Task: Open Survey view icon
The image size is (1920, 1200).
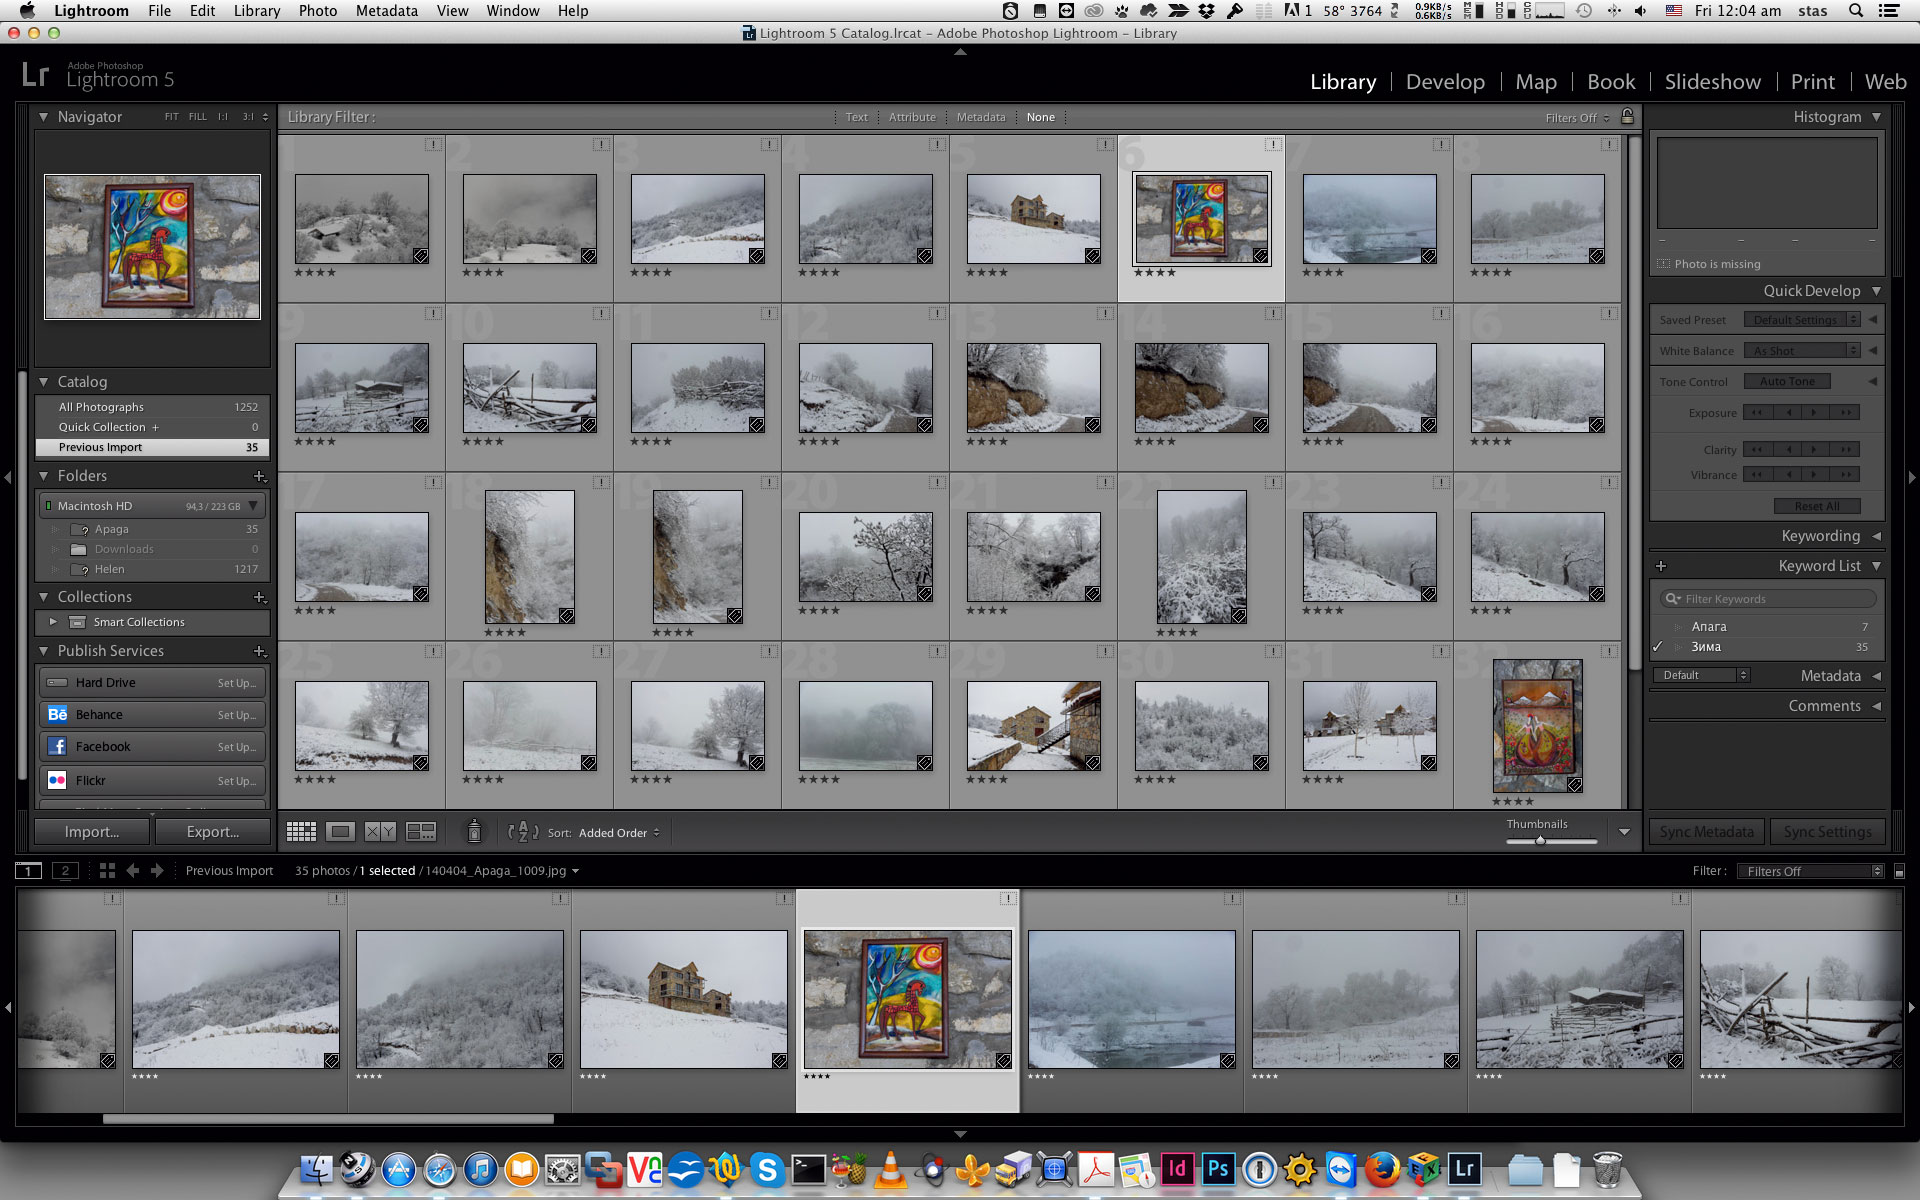Action: click(421, 832)
